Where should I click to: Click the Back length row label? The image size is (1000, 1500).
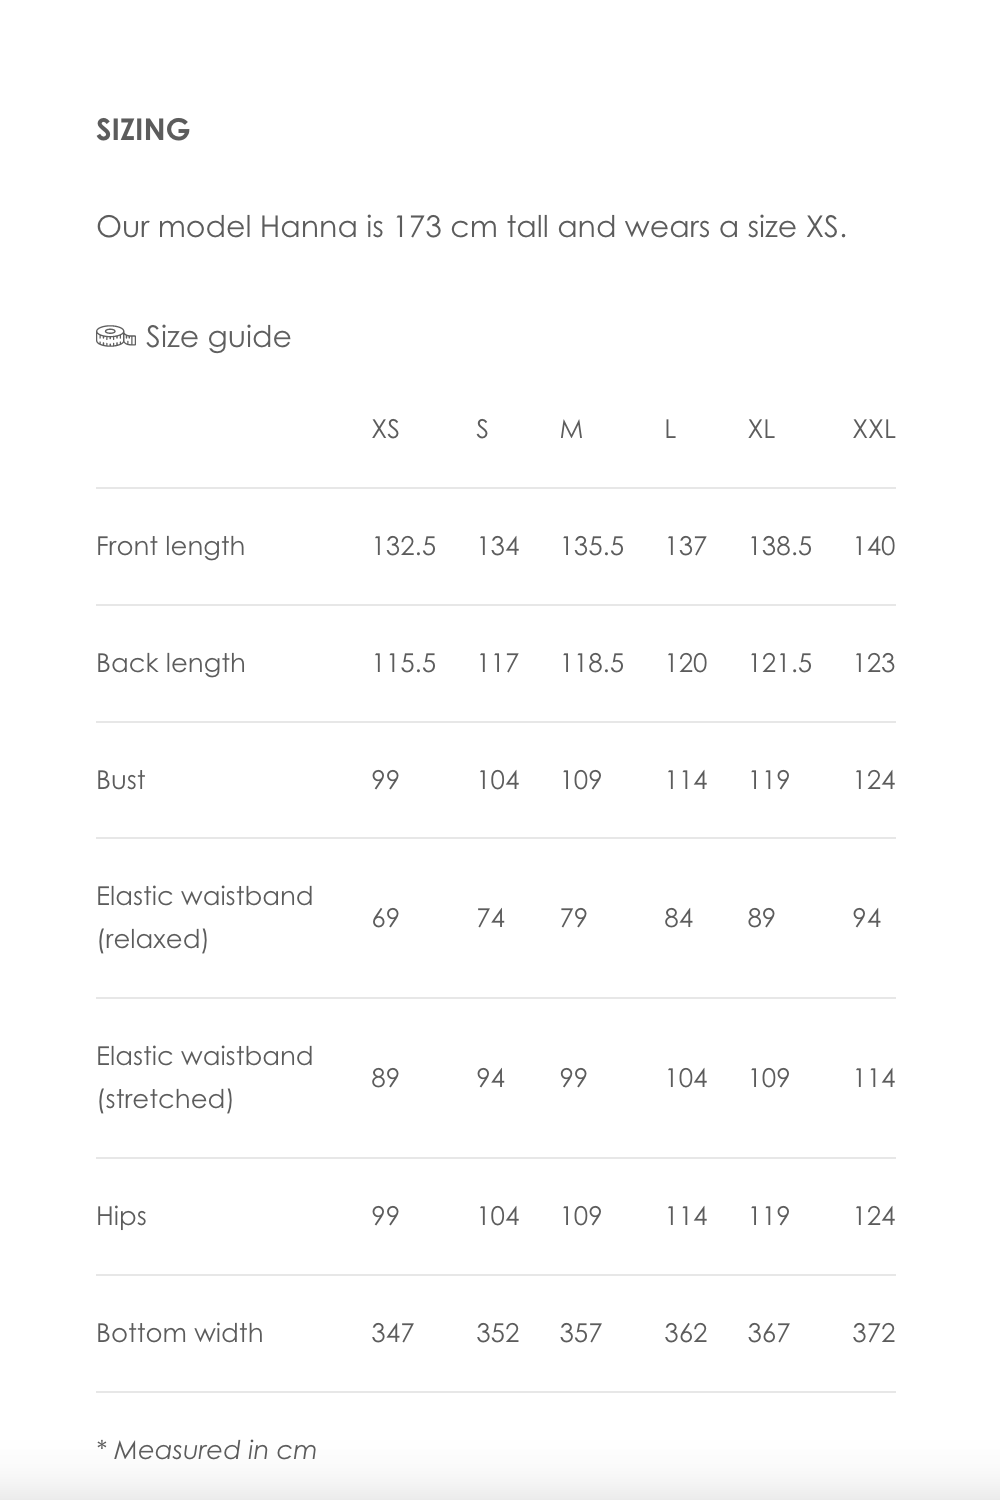click(170, 663)
